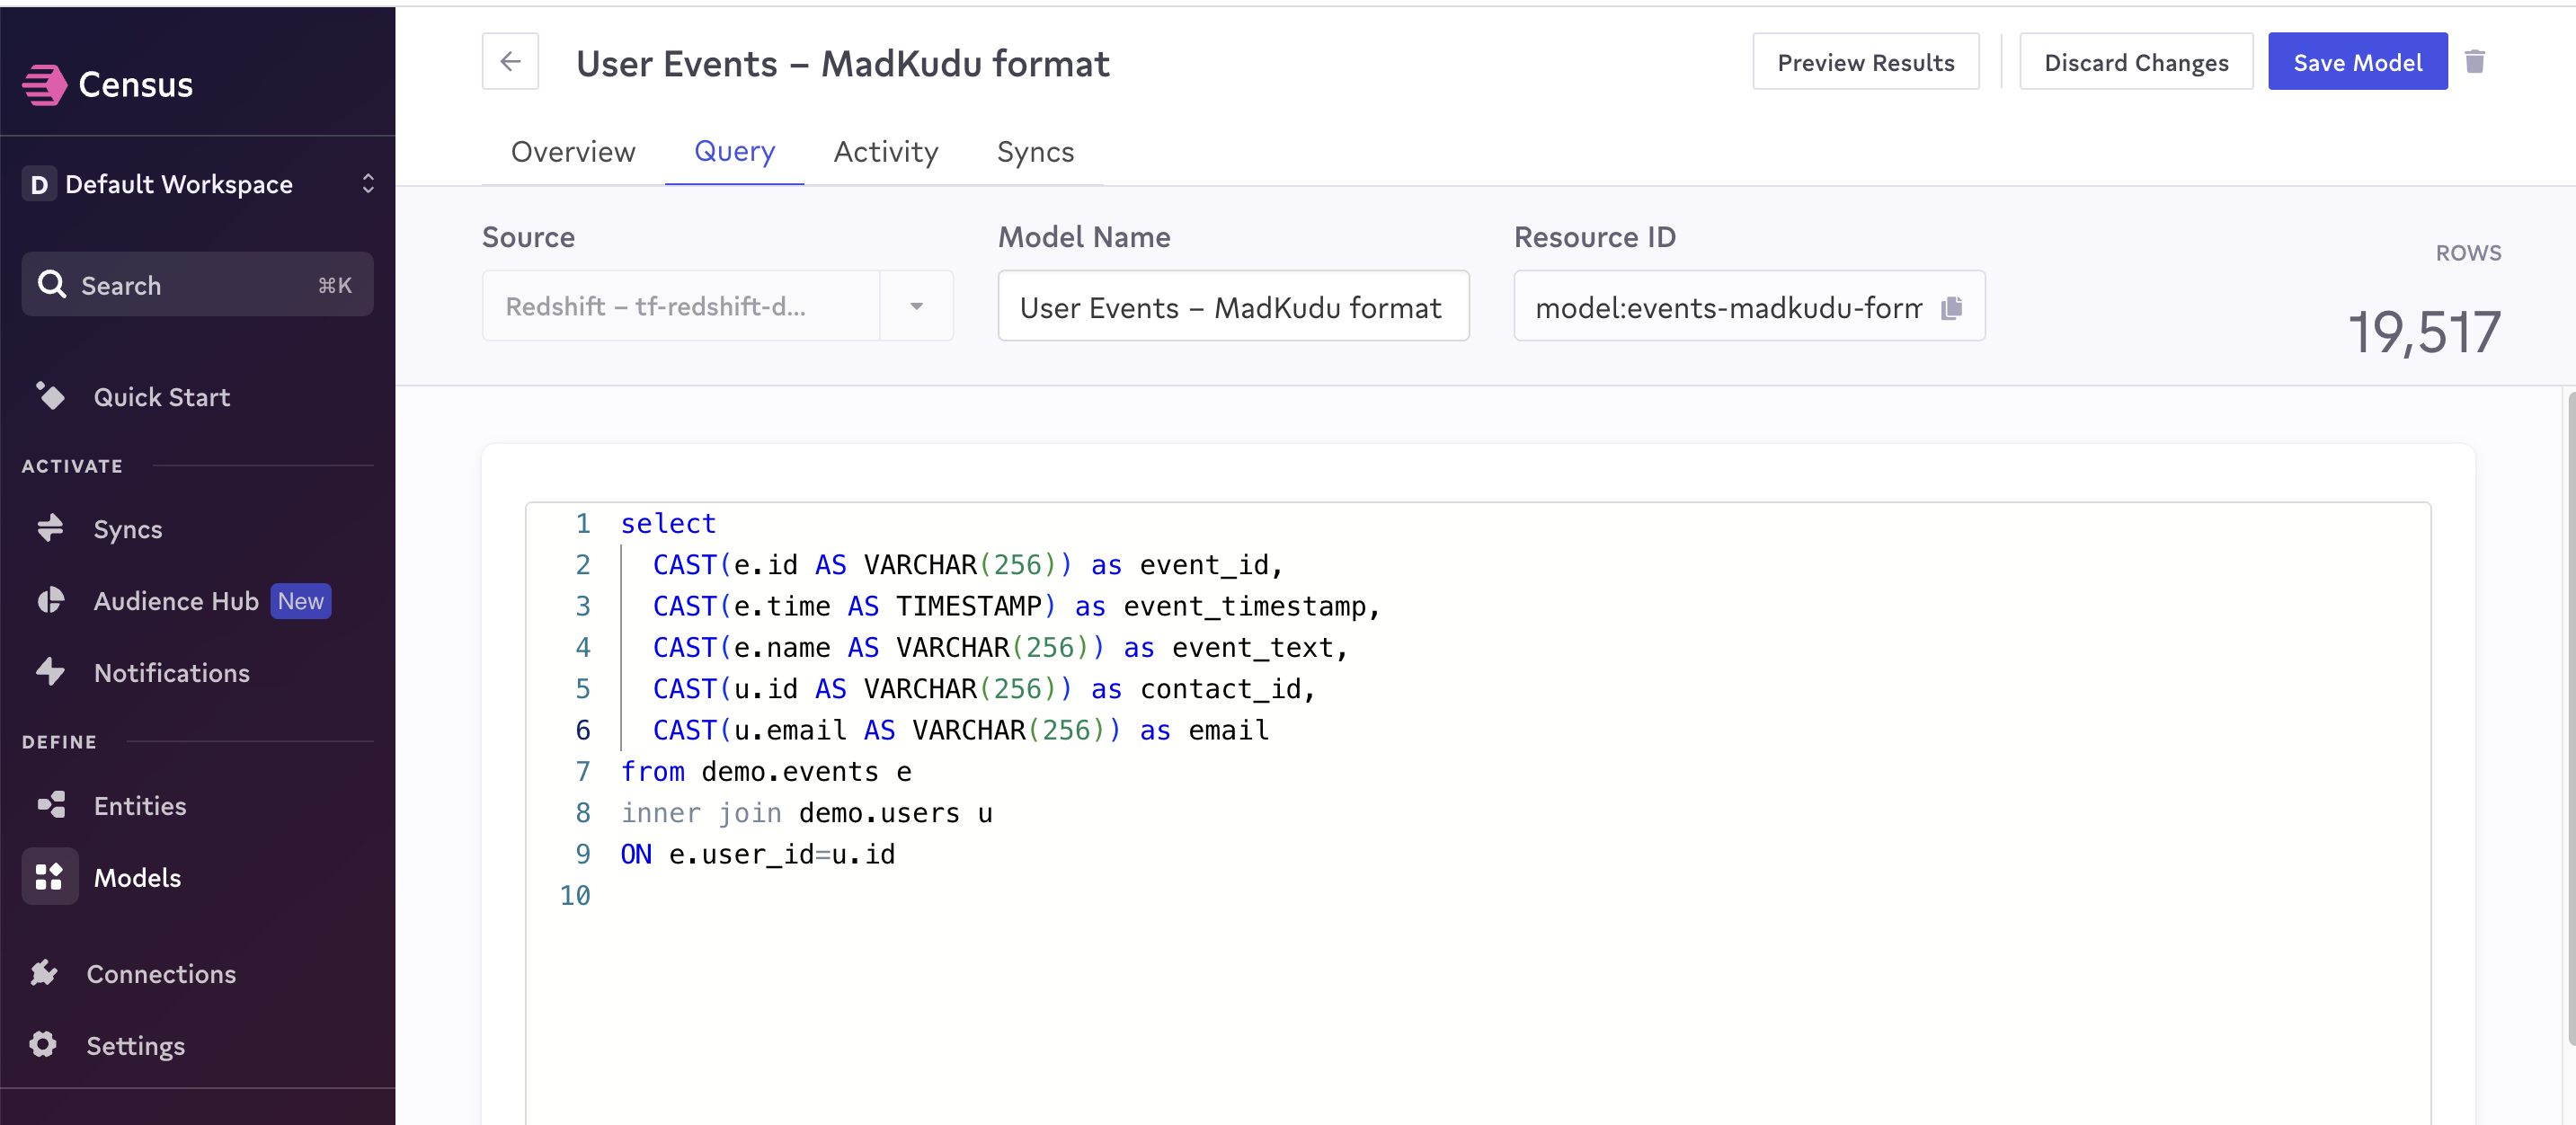Click Discard Changes button
The width and height of the screenshot is (2576, 1125).
click(2136, 62)
